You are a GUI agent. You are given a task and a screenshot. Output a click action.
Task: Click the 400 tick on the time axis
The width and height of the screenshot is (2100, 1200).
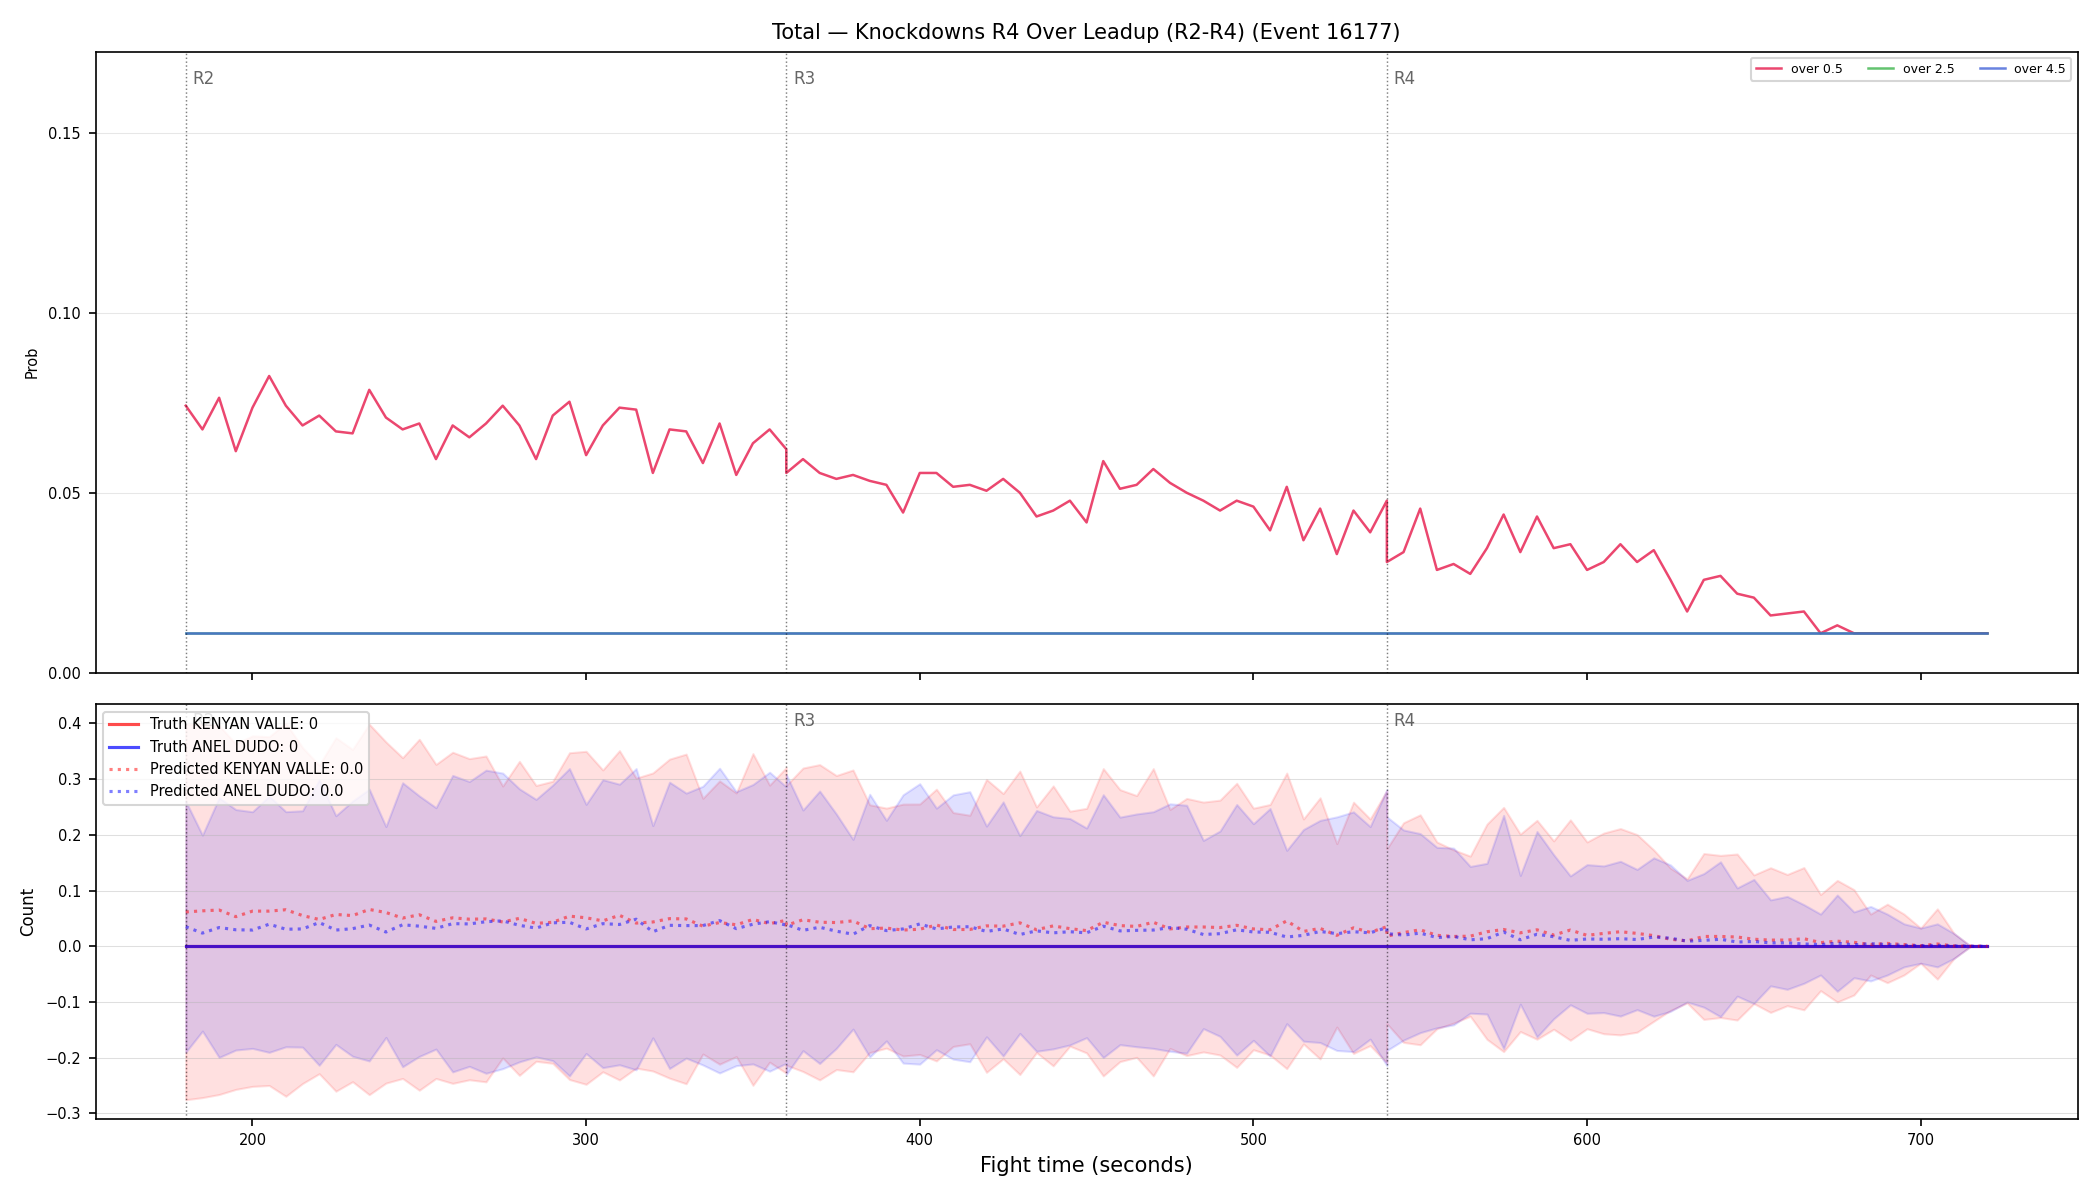pos(919,1139)
